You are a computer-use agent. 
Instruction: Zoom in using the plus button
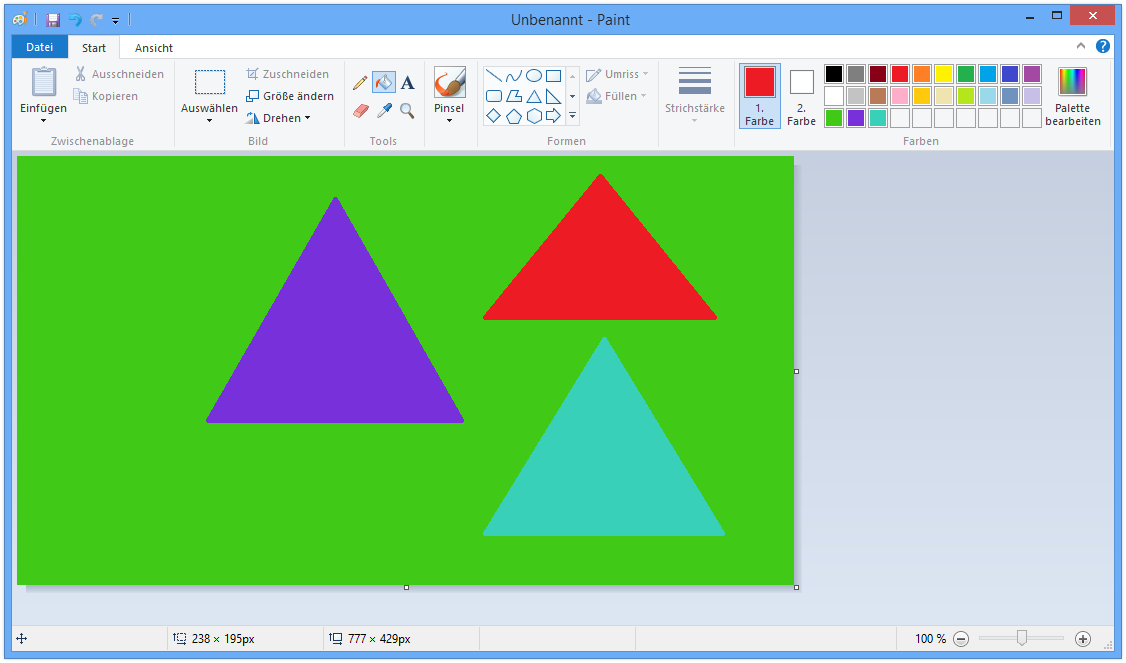tap(1083, 638)
